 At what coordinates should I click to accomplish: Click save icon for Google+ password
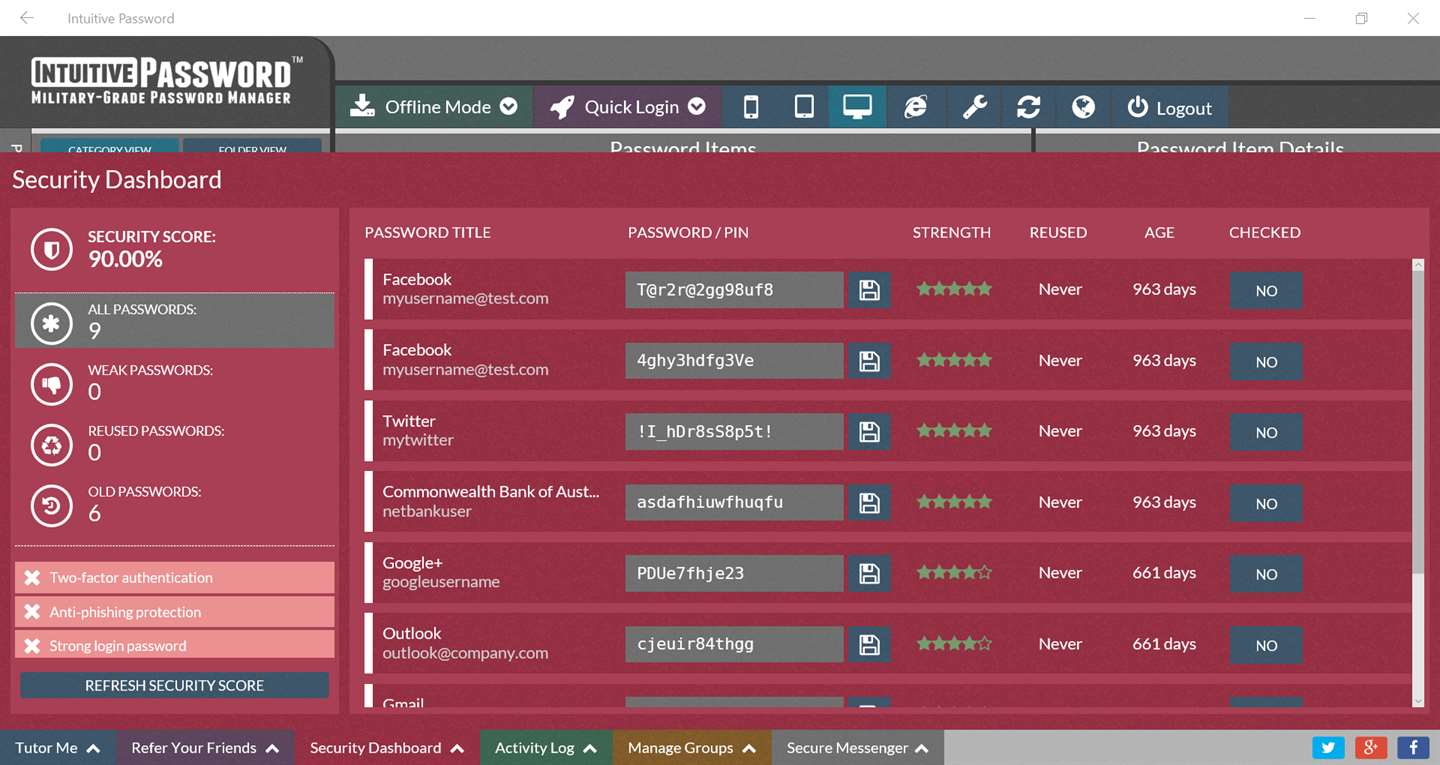(869, 574)
